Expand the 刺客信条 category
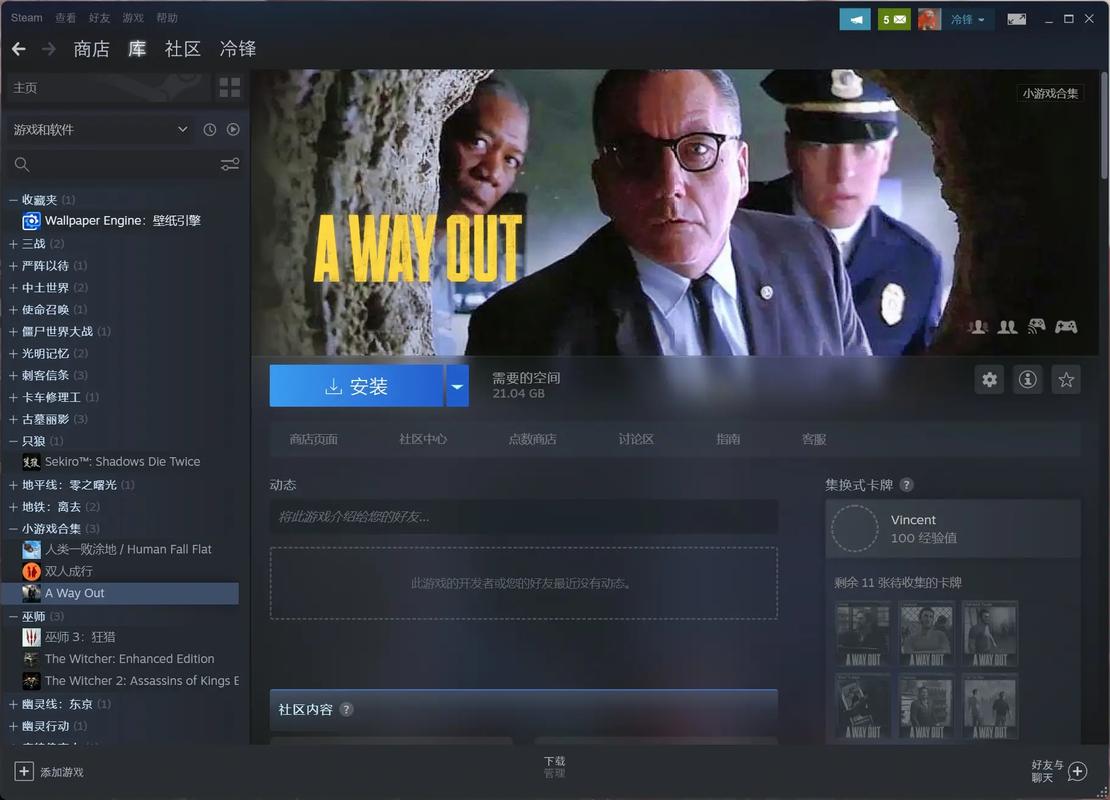The height and width of the screenshot is (800, 1110). click(x=13, y=376)
